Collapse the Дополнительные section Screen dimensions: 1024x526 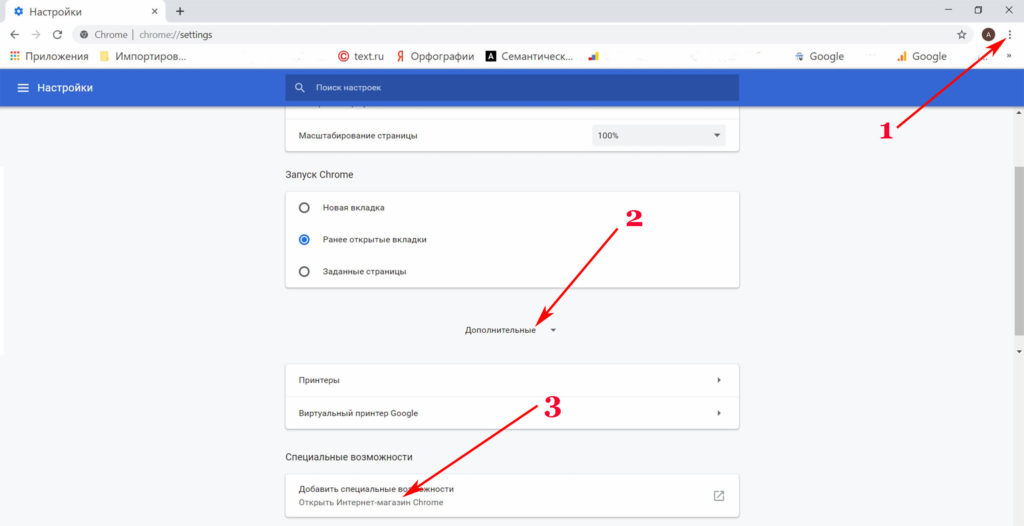[x=510, y=330]
